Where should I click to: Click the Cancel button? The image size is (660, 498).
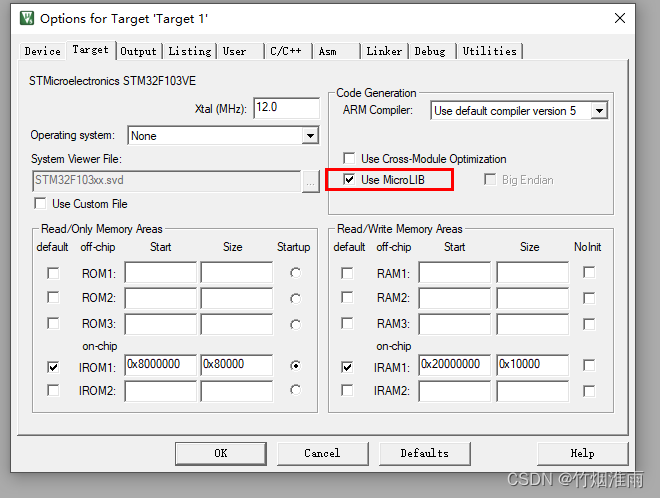coord(323,453)
